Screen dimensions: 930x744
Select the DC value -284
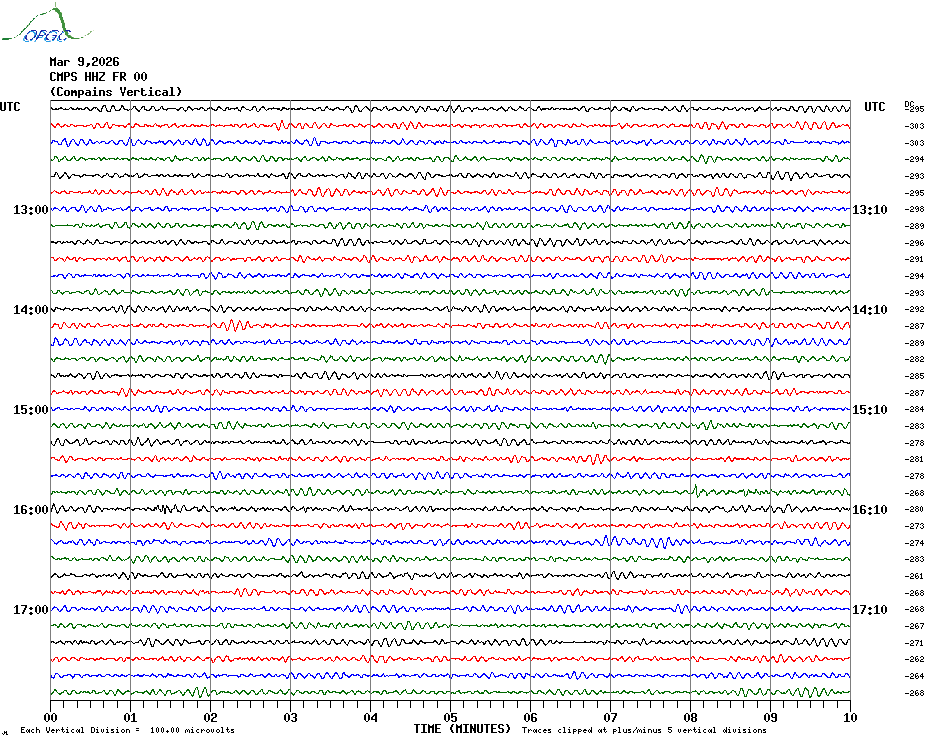[x=914, y=409]
